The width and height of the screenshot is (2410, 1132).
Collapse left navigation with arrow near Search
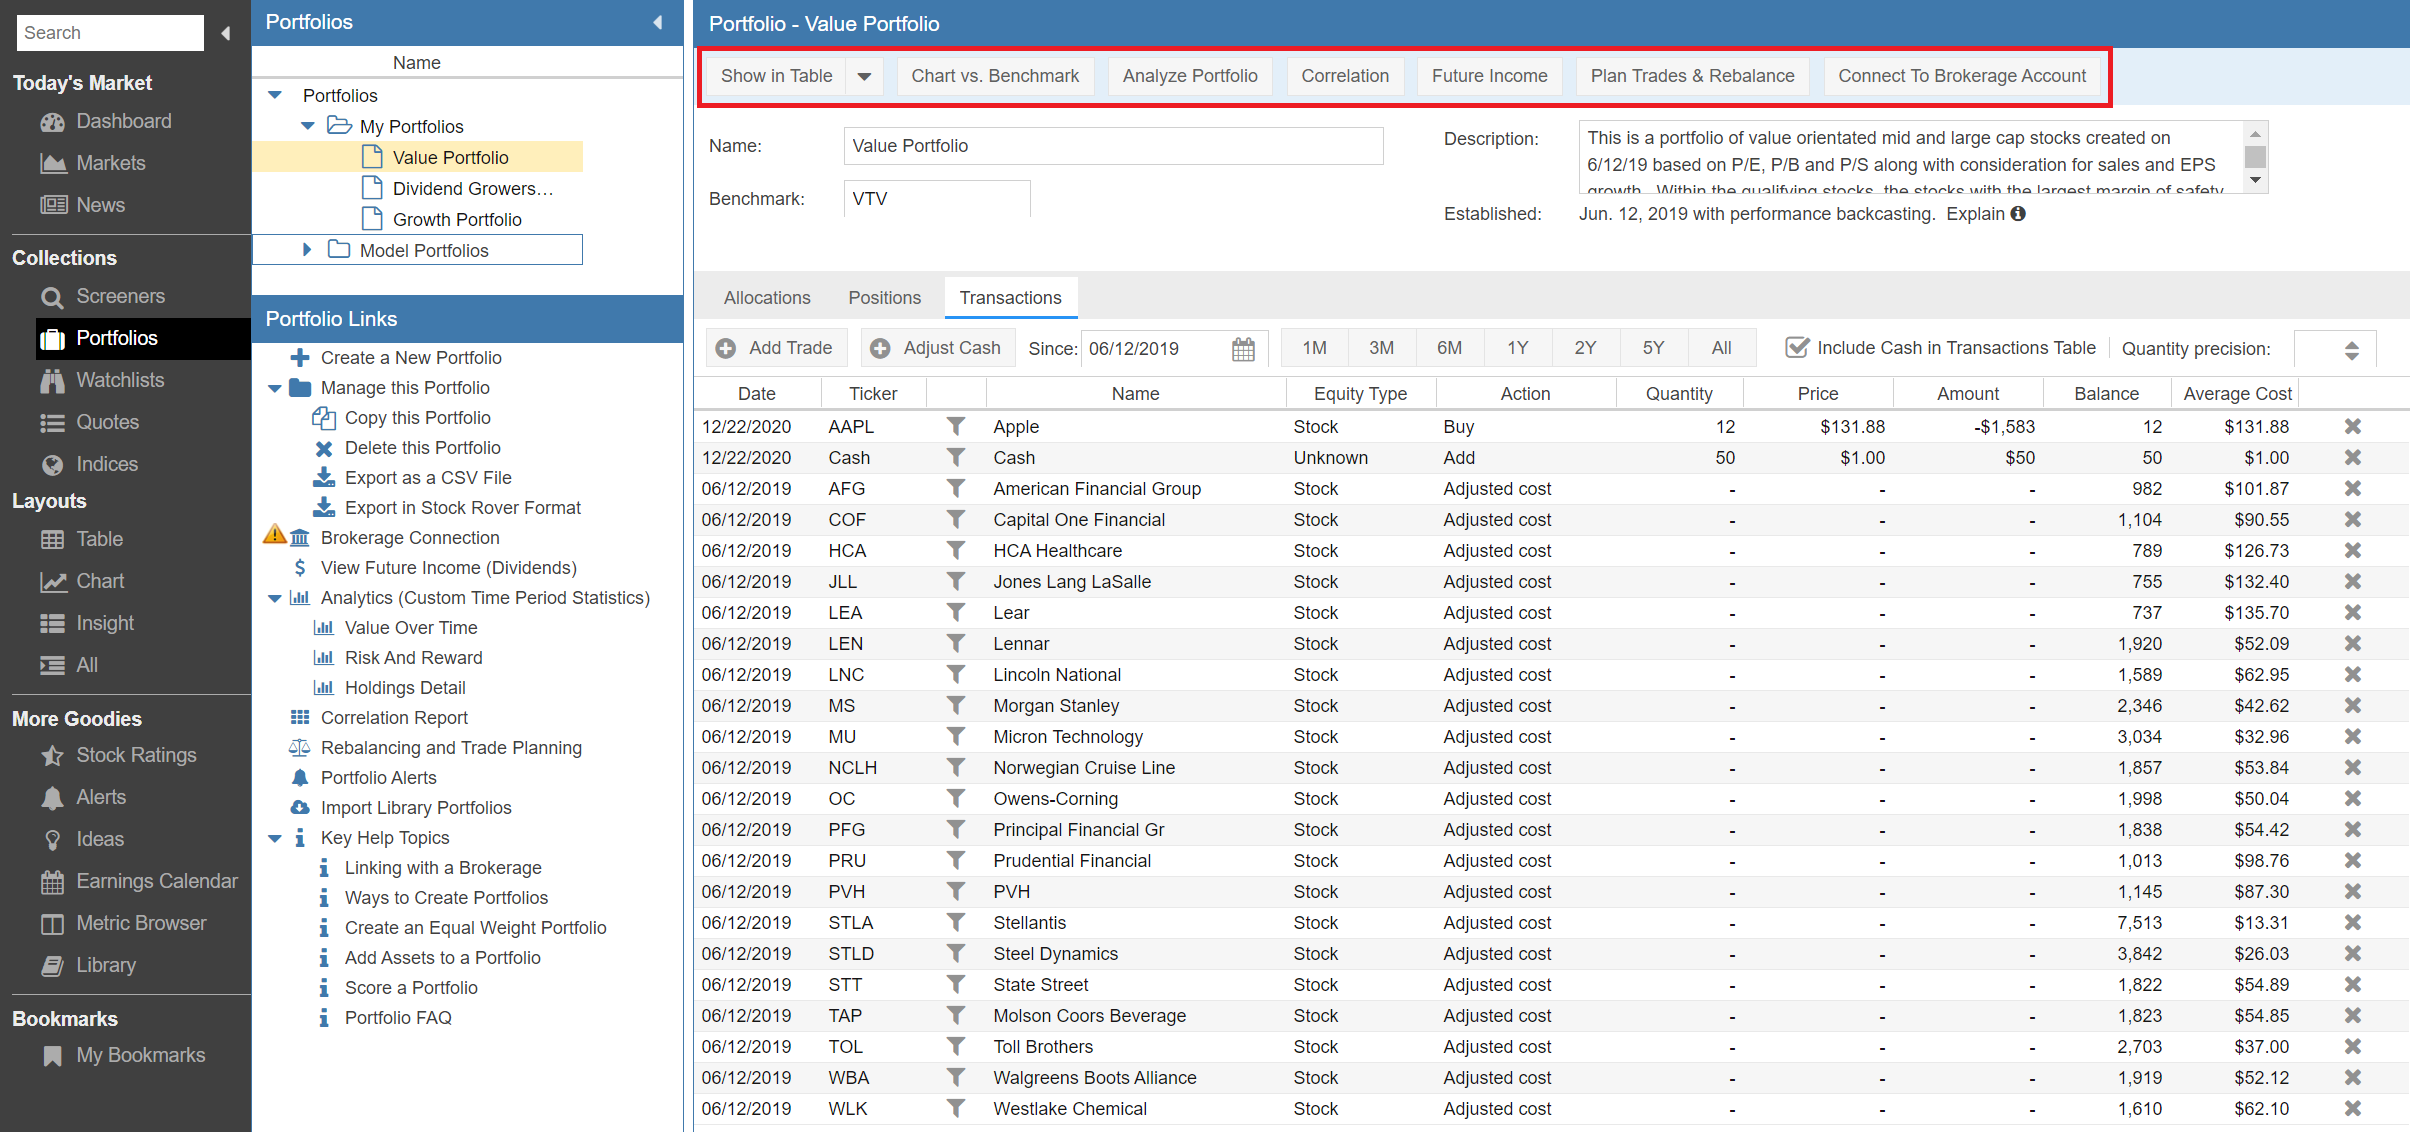click(x=226, y=33)
